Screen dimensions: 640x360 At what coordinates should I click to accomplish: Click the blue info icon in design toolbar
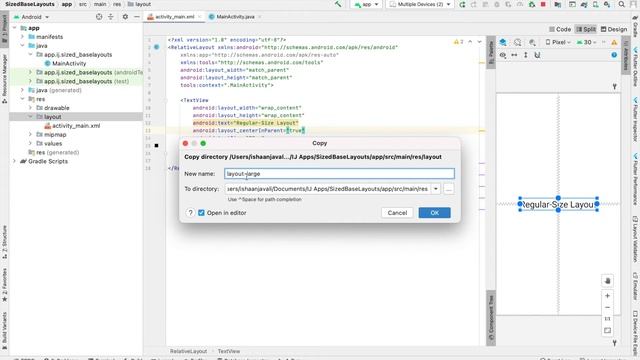[614, 55]
